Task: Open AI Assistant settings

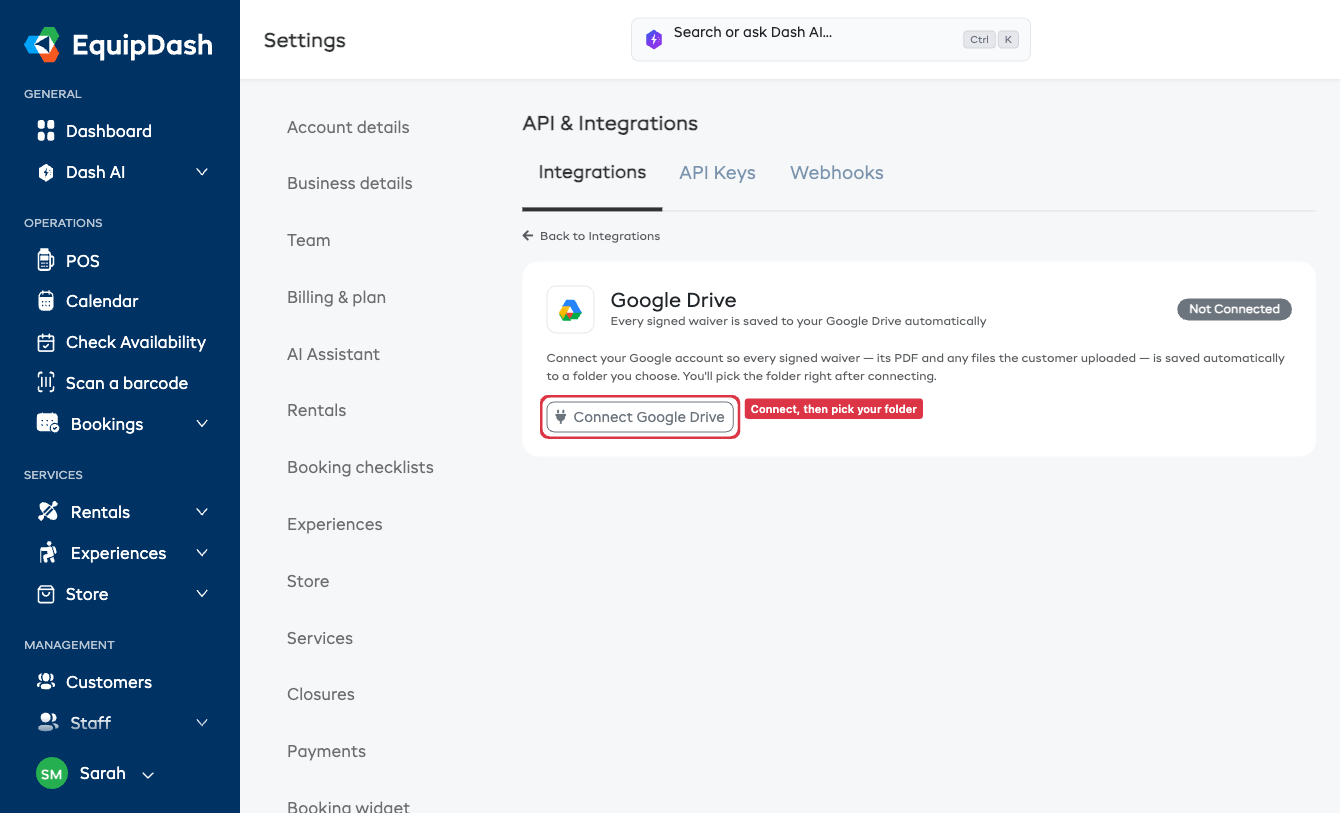Action: (x=333, y=354)
